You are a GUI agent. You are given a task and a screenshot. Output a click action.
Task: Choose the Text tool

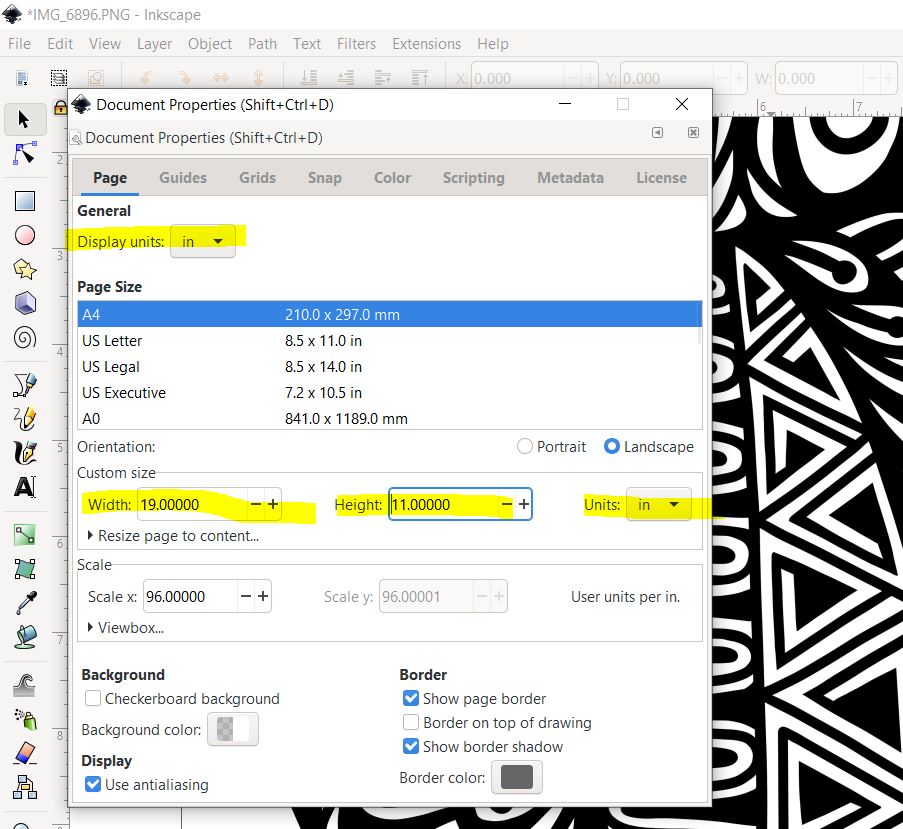[x=25, y=487]
